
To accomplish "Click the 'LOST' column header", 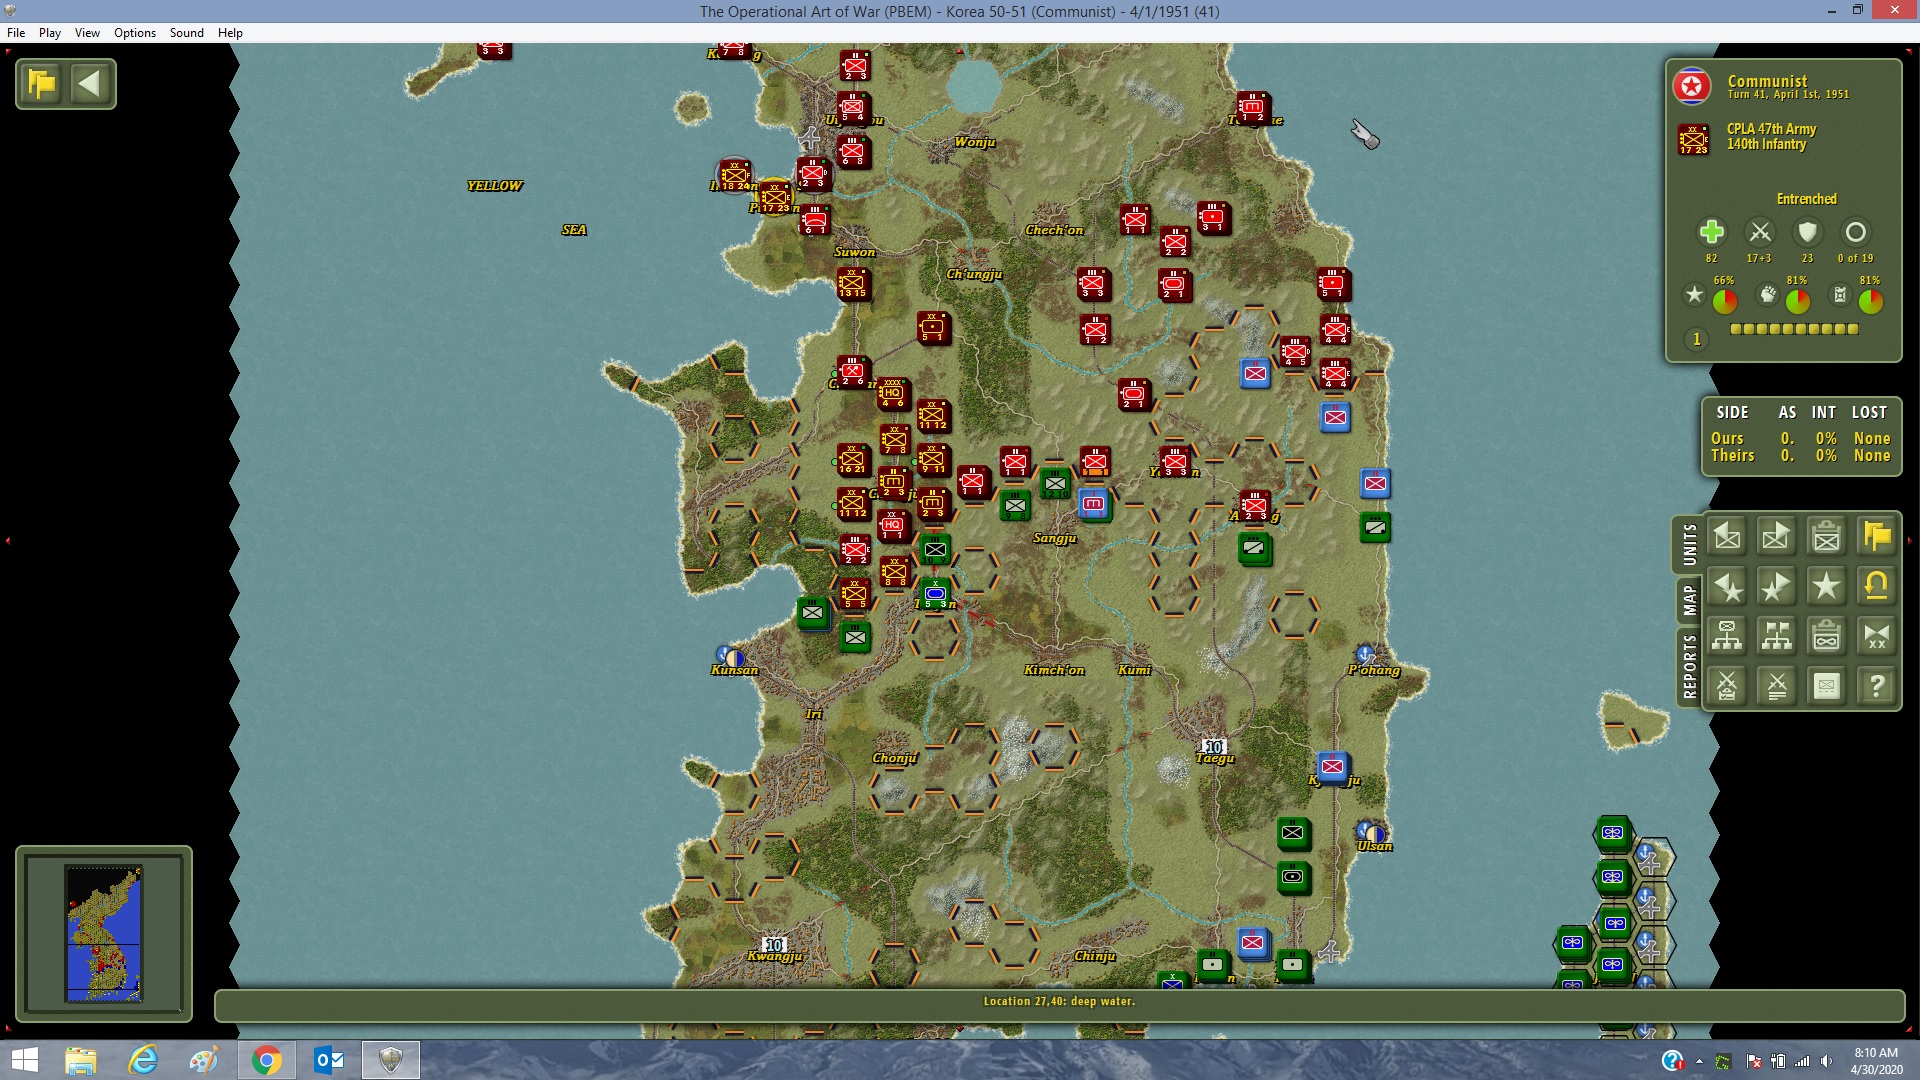I will click(x=1868, y=412).
